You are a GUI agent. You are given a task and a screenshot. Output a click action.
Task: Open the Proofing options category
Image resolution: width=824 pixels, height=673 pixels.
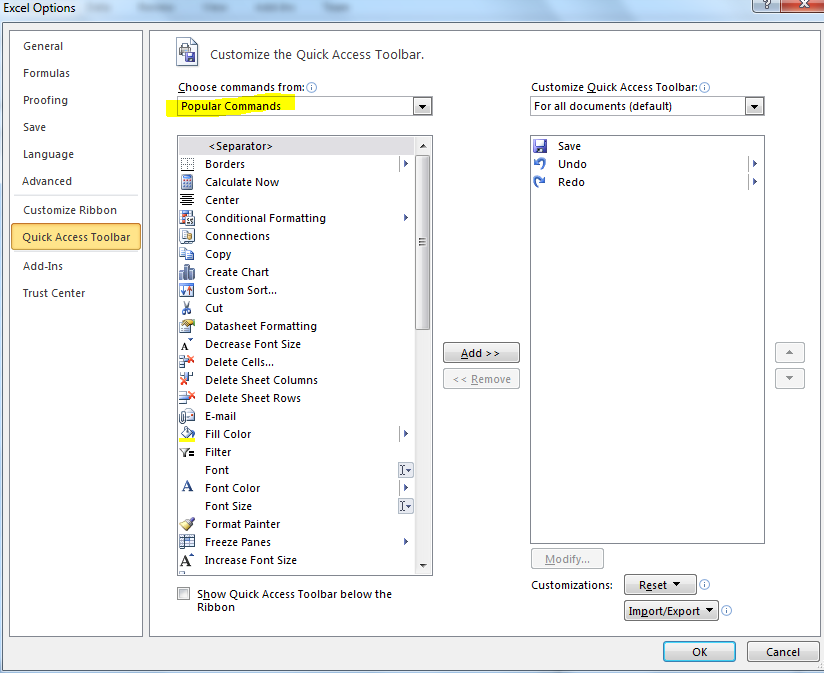coord(45,100)
